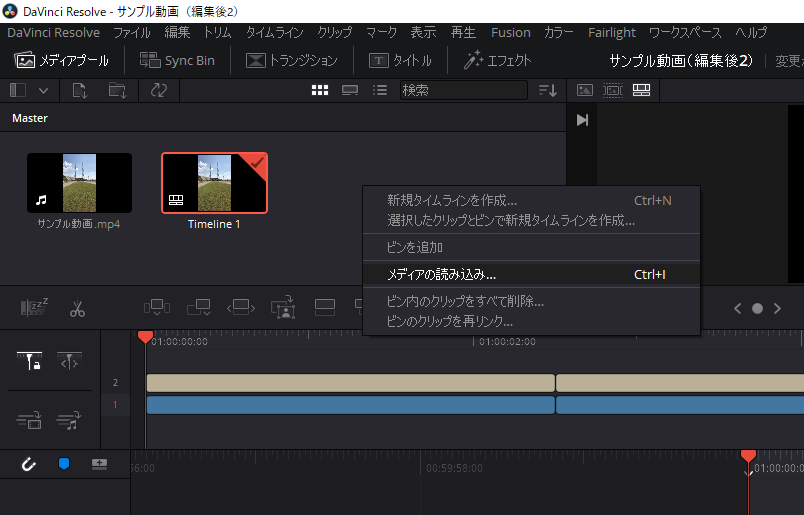Image resolution: width=804 pixels, height=515 pixels.
Task: Click the sync clips refresh icon
Action: [159, 90]
